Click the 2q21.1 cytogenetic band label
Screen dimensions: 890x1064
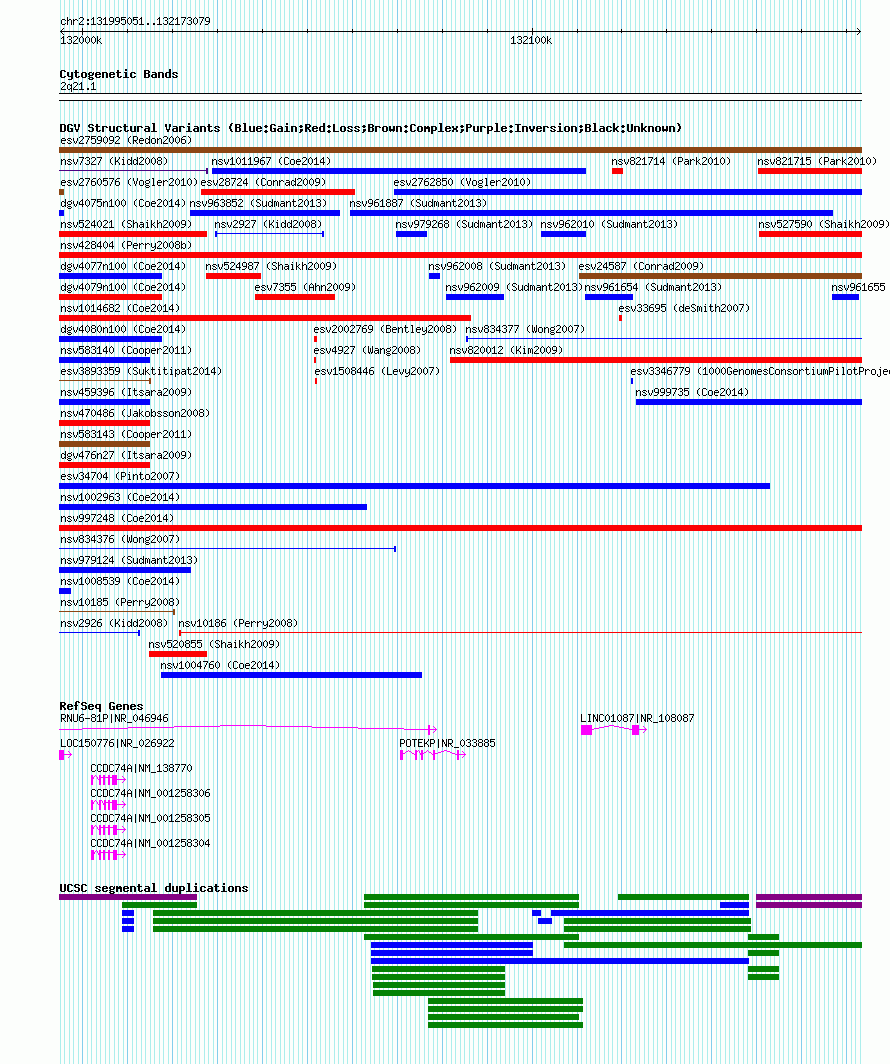[78, 87]
